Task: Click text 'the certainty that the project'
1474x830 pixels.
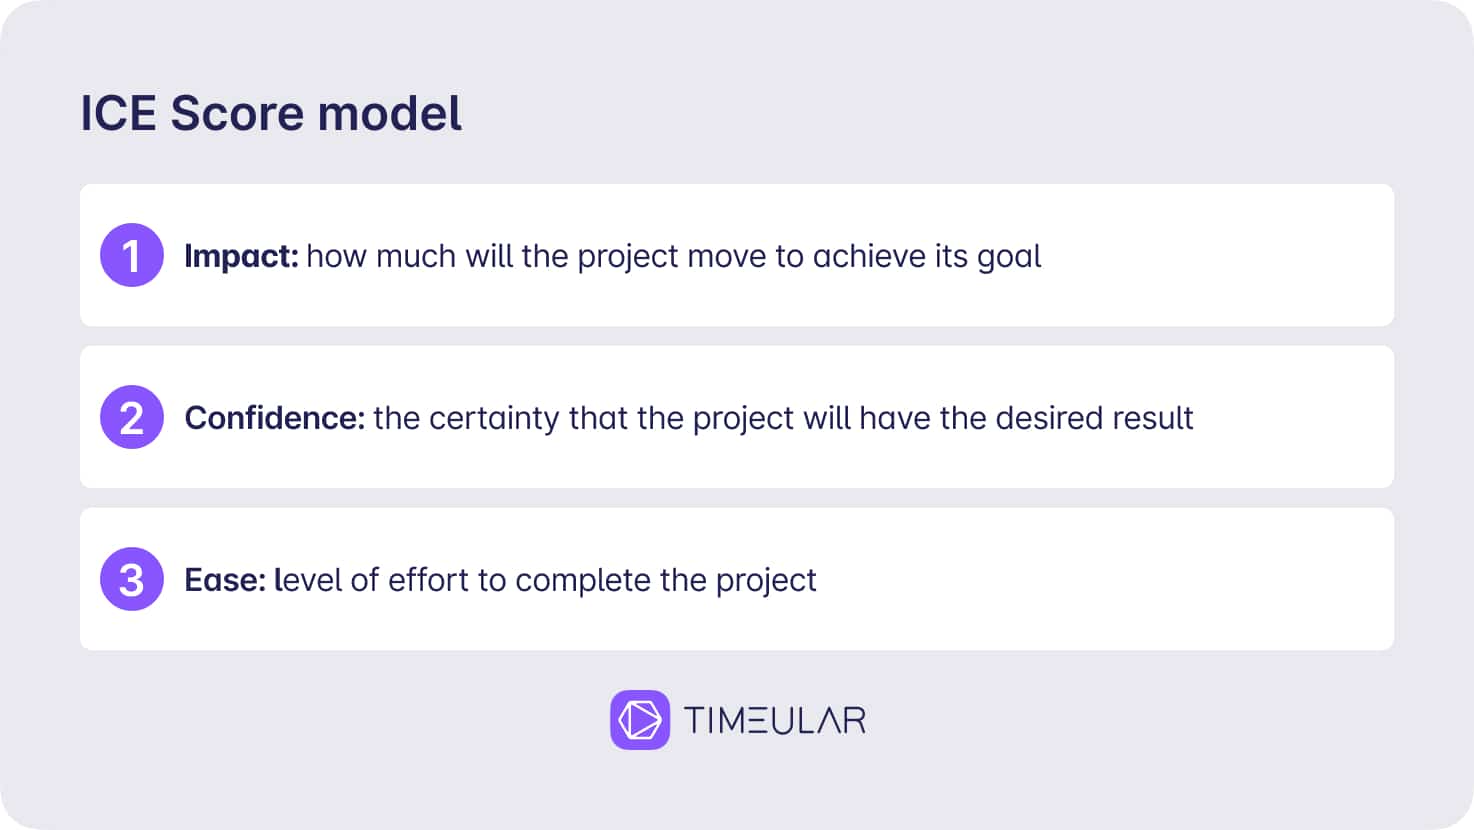Action: pyautogui.click(x=584, y=419)
